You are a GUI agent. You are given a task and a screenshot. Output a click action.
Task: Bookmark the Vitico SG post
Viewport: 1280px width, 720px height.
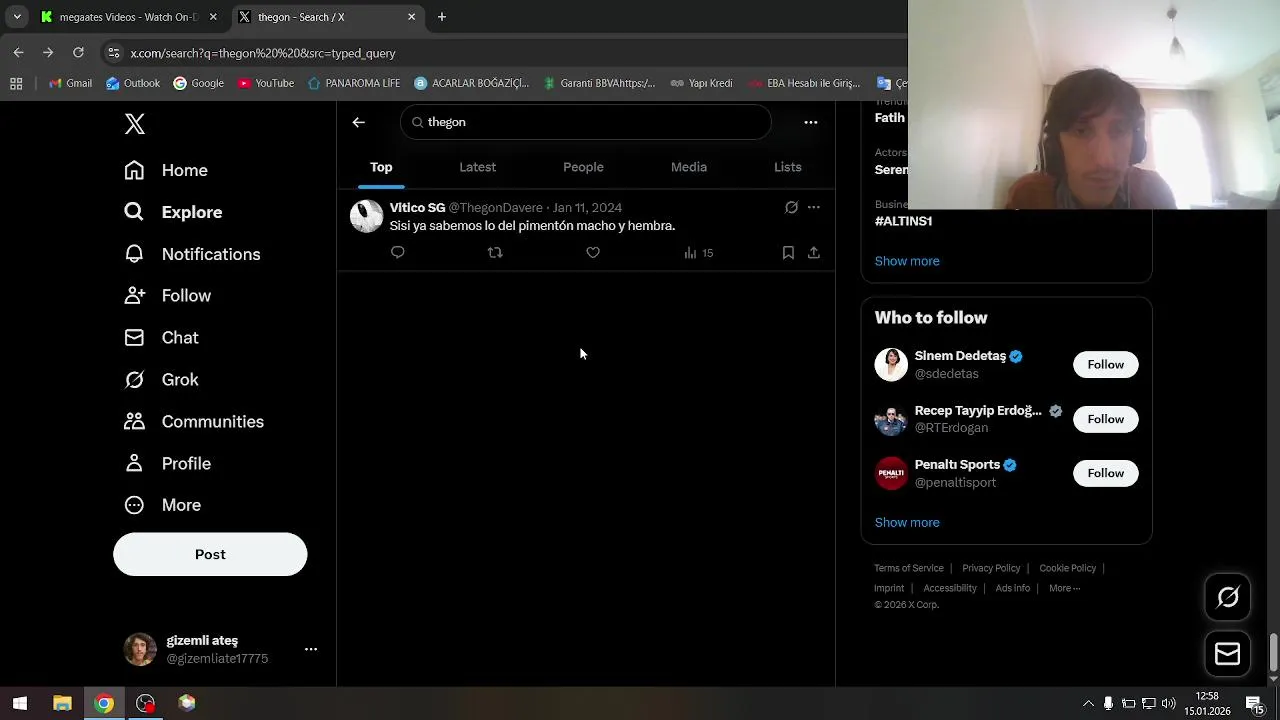788,253
